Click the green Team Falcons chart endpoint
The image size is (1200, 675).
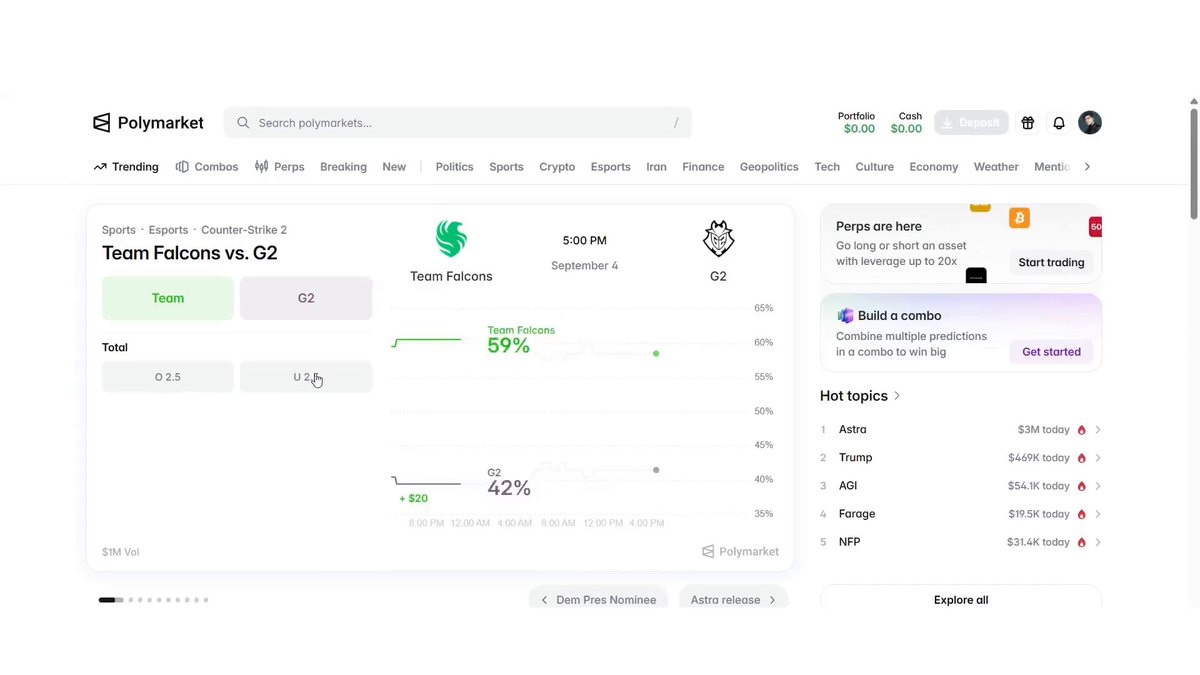656,354
